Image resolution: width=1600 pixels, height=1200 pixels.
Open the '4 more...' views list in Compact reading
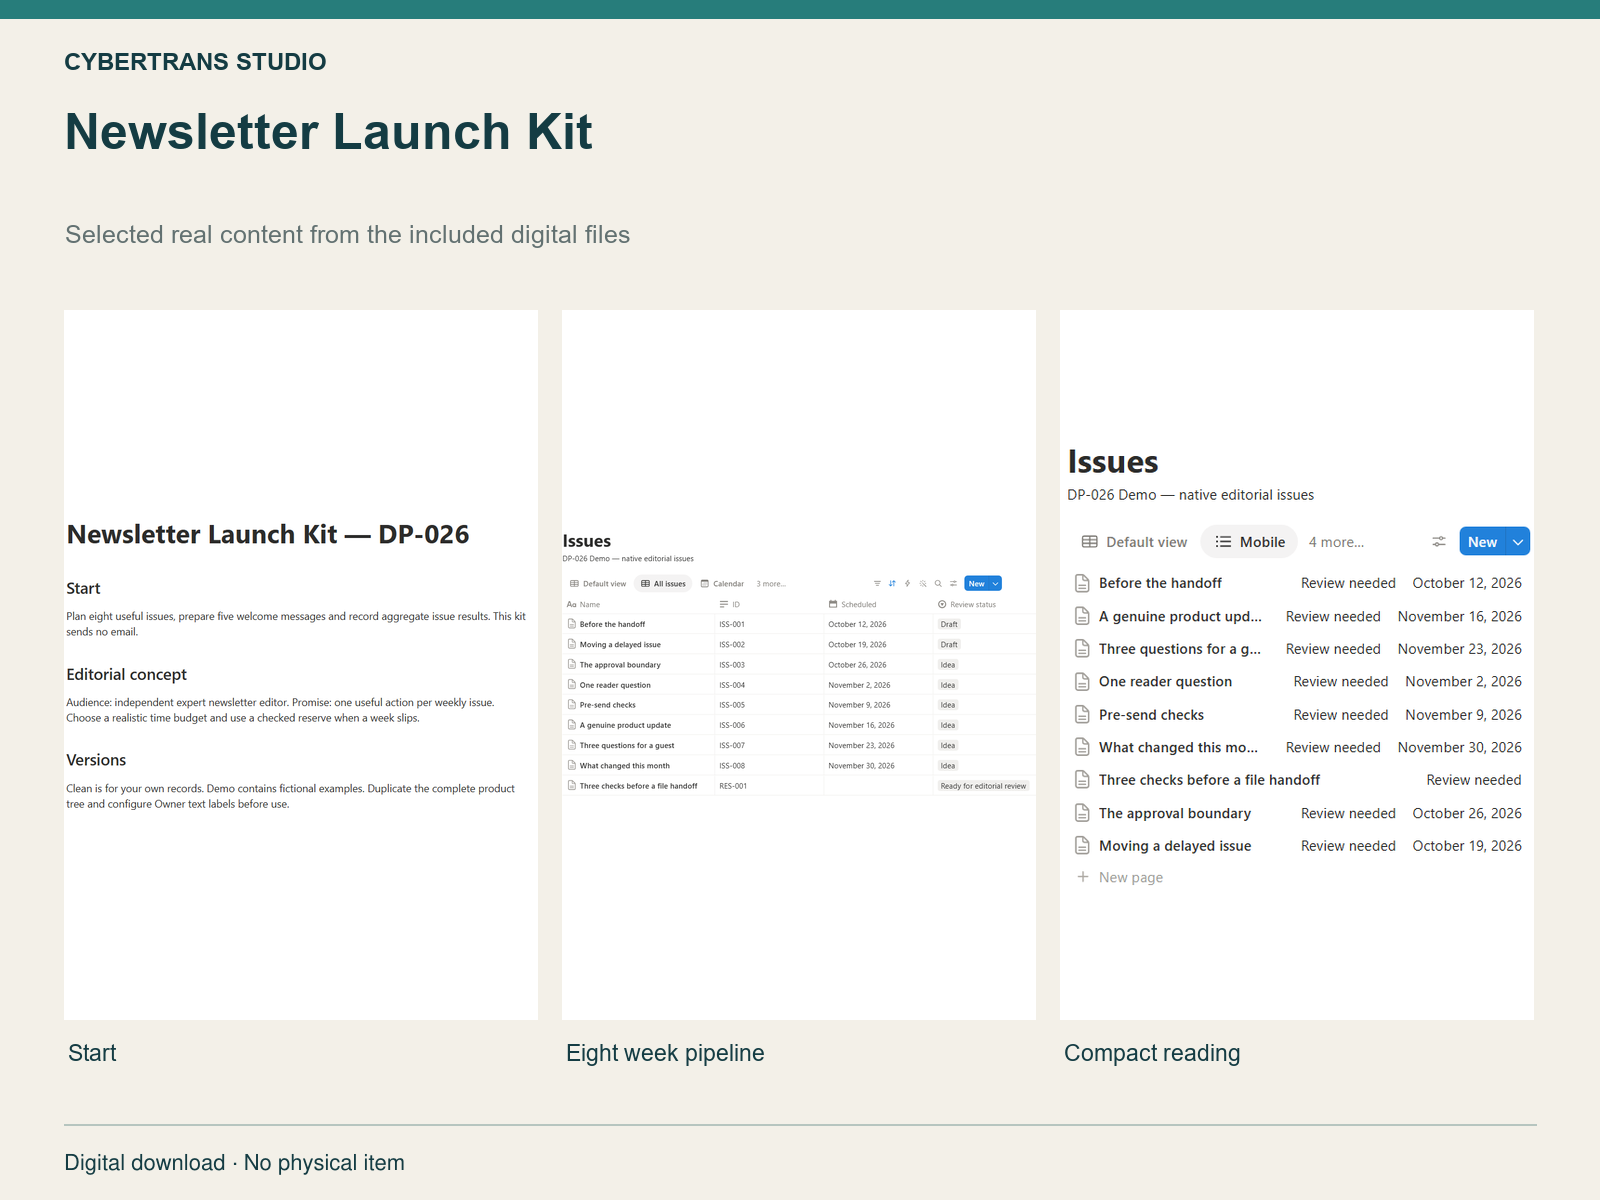[1336, 542]
